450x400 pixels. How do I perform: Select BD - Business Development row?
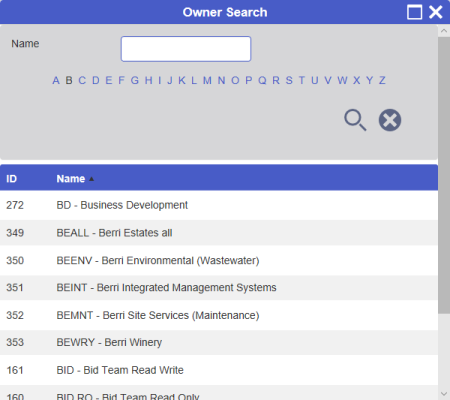coord(219,205)
